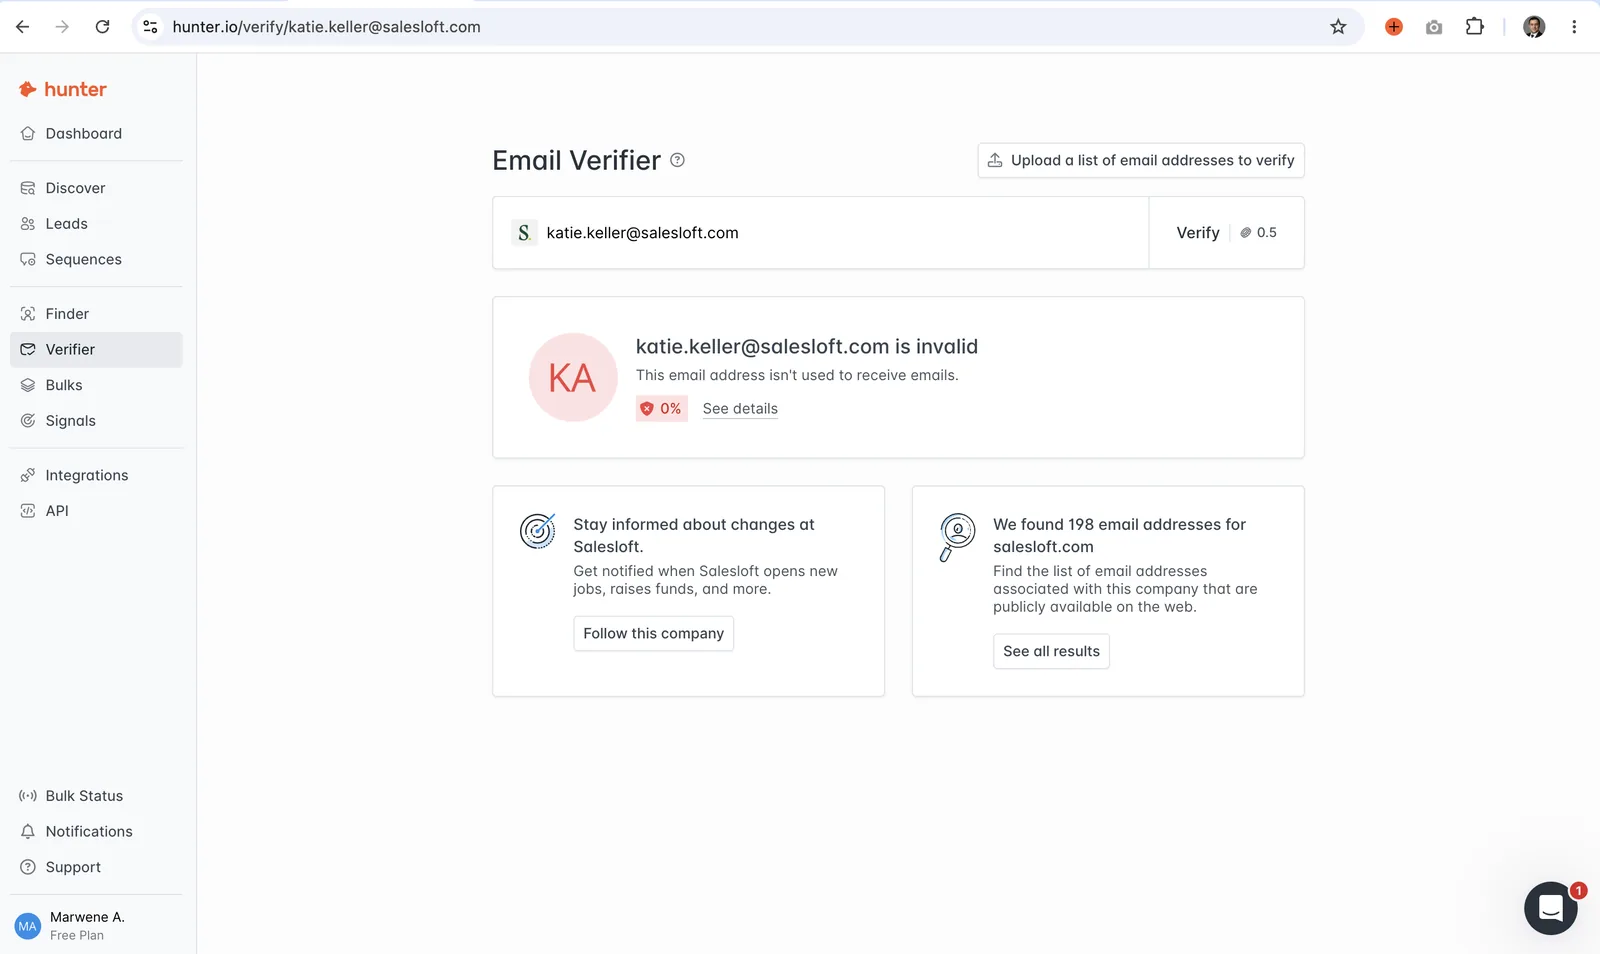Click the orange Hunter extension icon
This screenshot has height=954, width=1600.
1394,27
